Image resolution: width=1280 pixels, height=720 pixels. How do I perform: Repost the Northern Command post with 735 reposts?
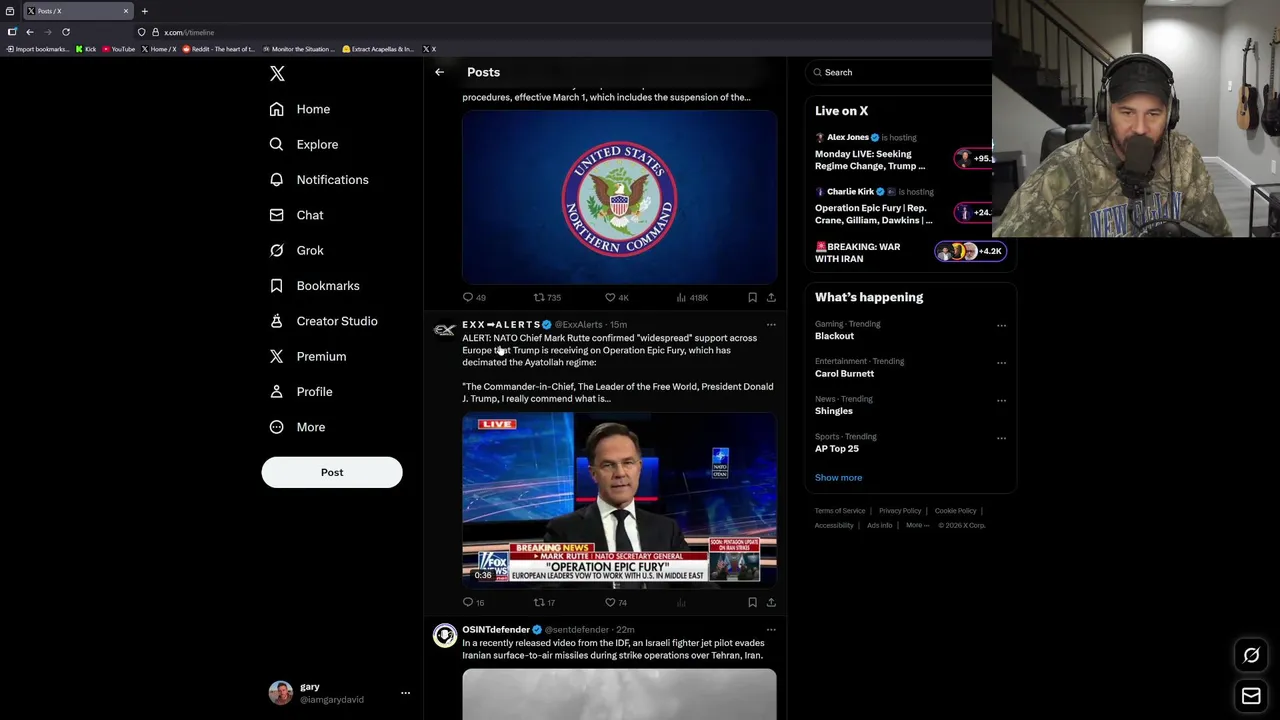click(547, 297)
